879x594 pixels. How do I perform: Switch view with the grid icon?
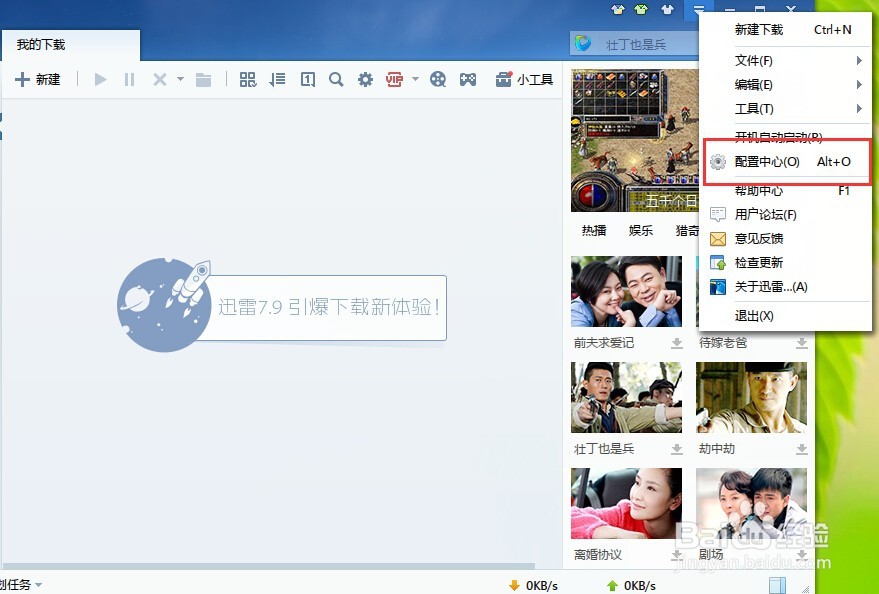(x=248, y=80)
